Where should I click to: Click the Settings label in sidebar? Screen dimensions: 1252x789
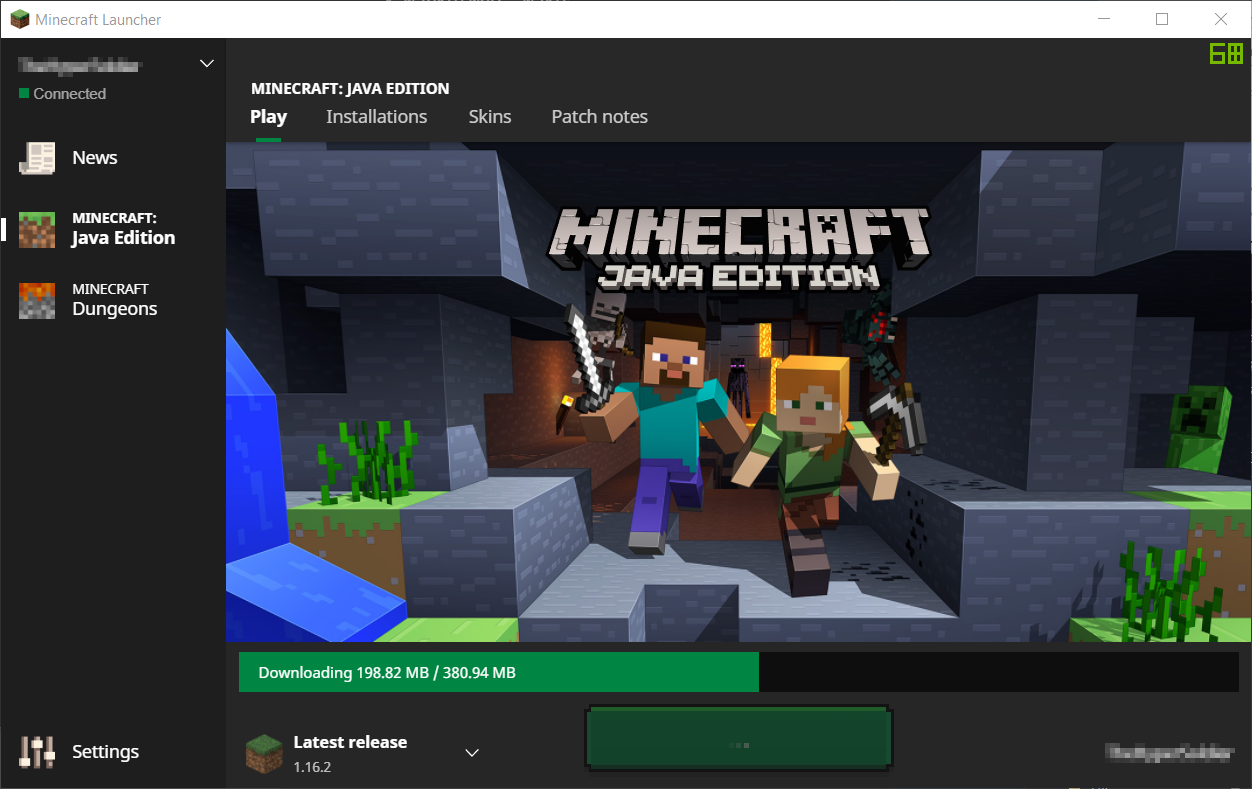105,752
